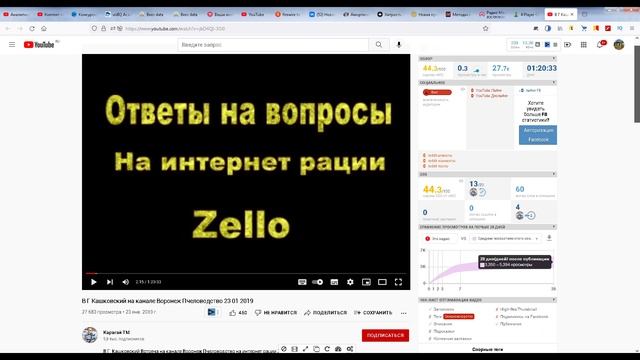
Task: Switch to the vidIQ browser tab
Action: tap(118, 14)
